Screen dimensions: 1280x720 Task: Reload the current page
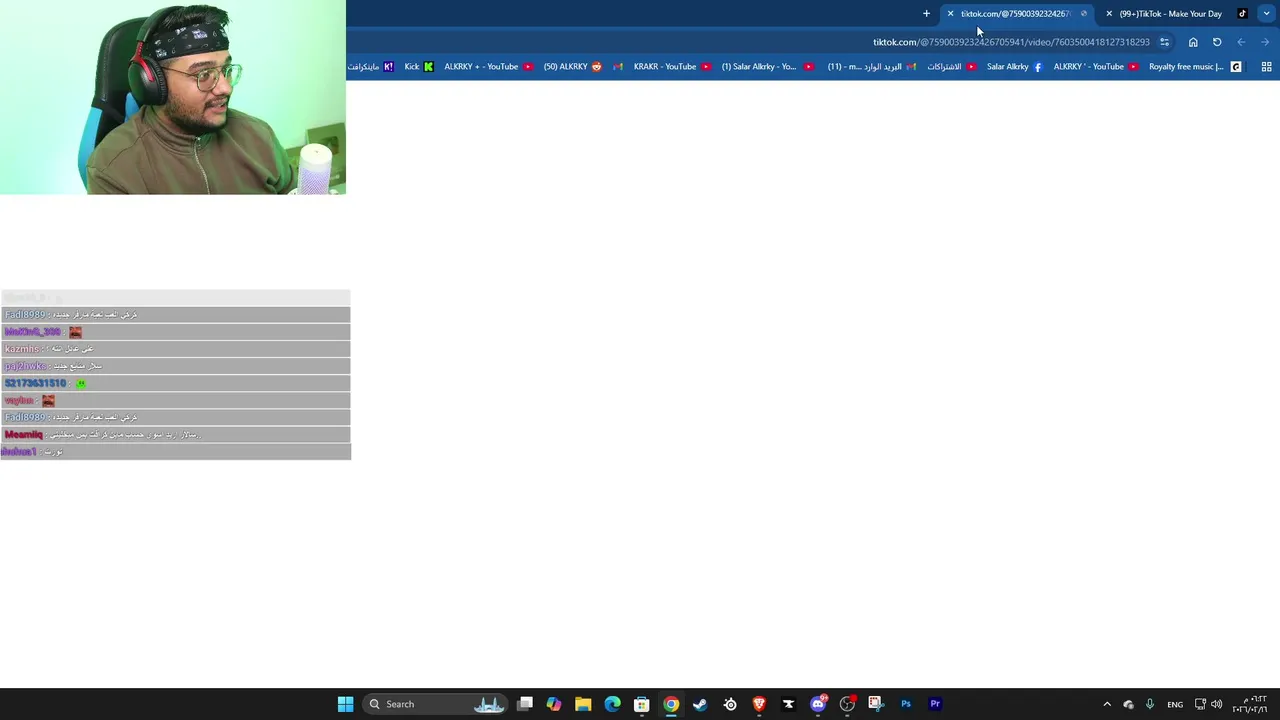click(x=1217, y=42)
